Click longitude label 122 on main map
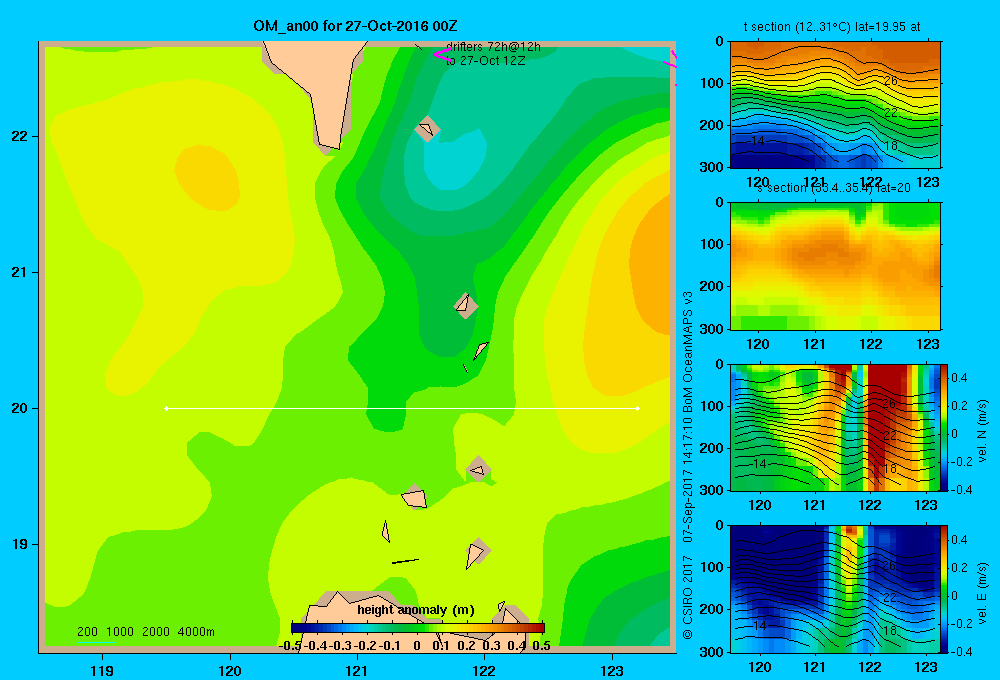The width and height of the screenshot is (1000, 680). (484, 670)
